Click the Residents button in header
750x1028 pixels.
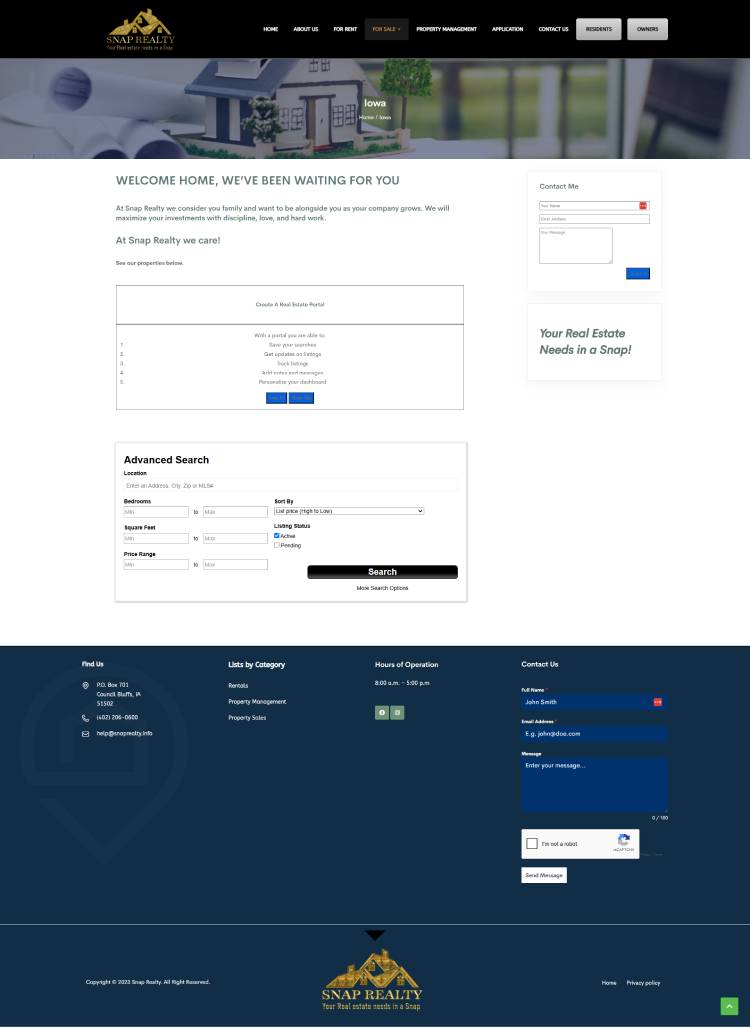598,29
